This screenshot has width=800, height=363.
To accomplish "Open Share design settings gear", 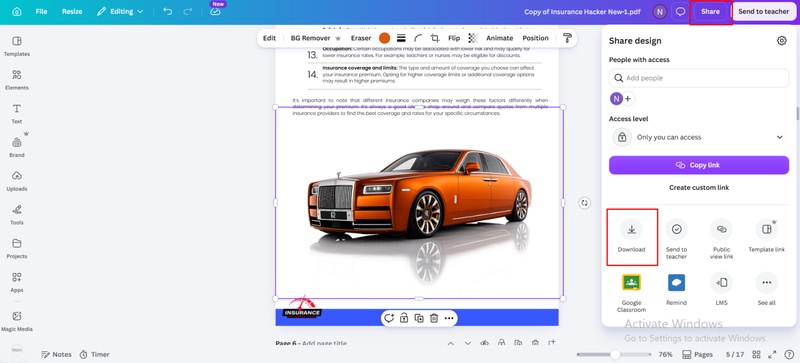I will click(x=781, y=41).
